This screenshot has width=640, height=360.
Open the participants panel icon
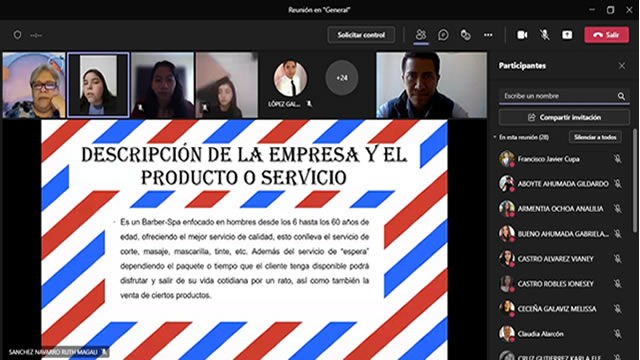click(420, 35)
